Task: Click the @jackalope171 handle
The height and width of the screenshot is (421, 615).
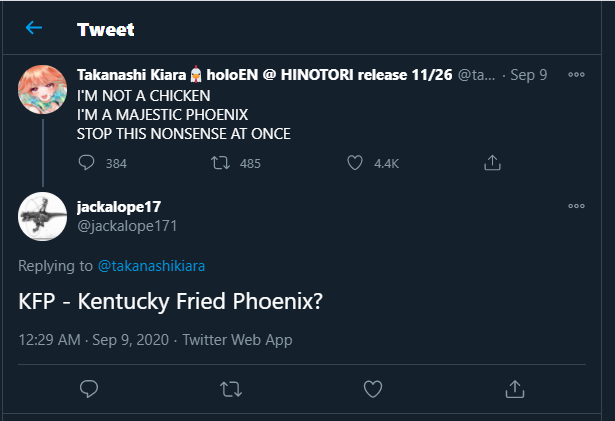Action: (x=127, y=225)
